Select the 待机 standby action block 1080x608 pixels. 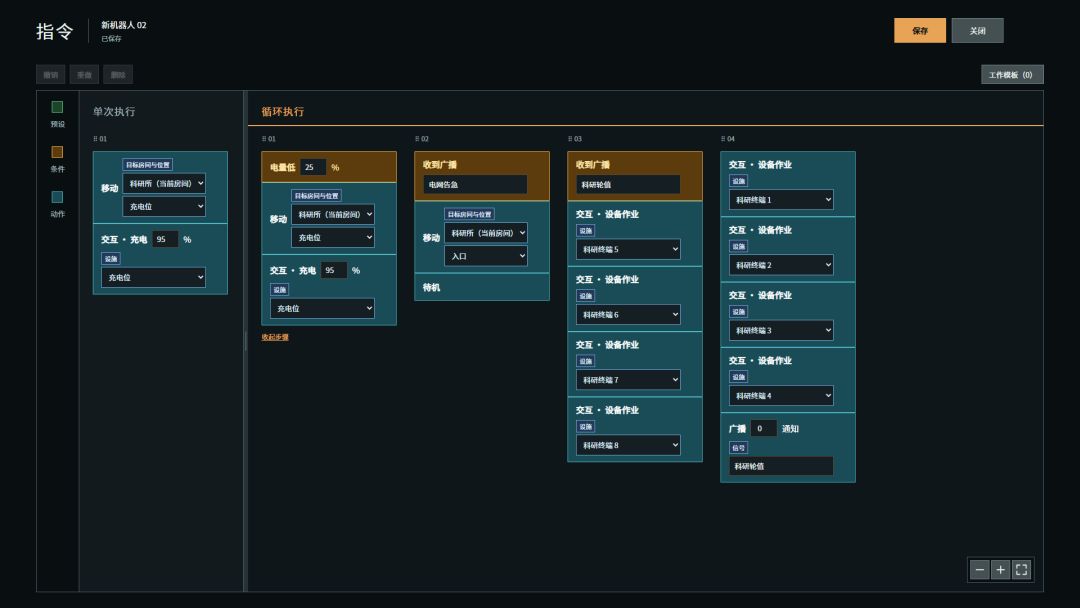point(482,287)
